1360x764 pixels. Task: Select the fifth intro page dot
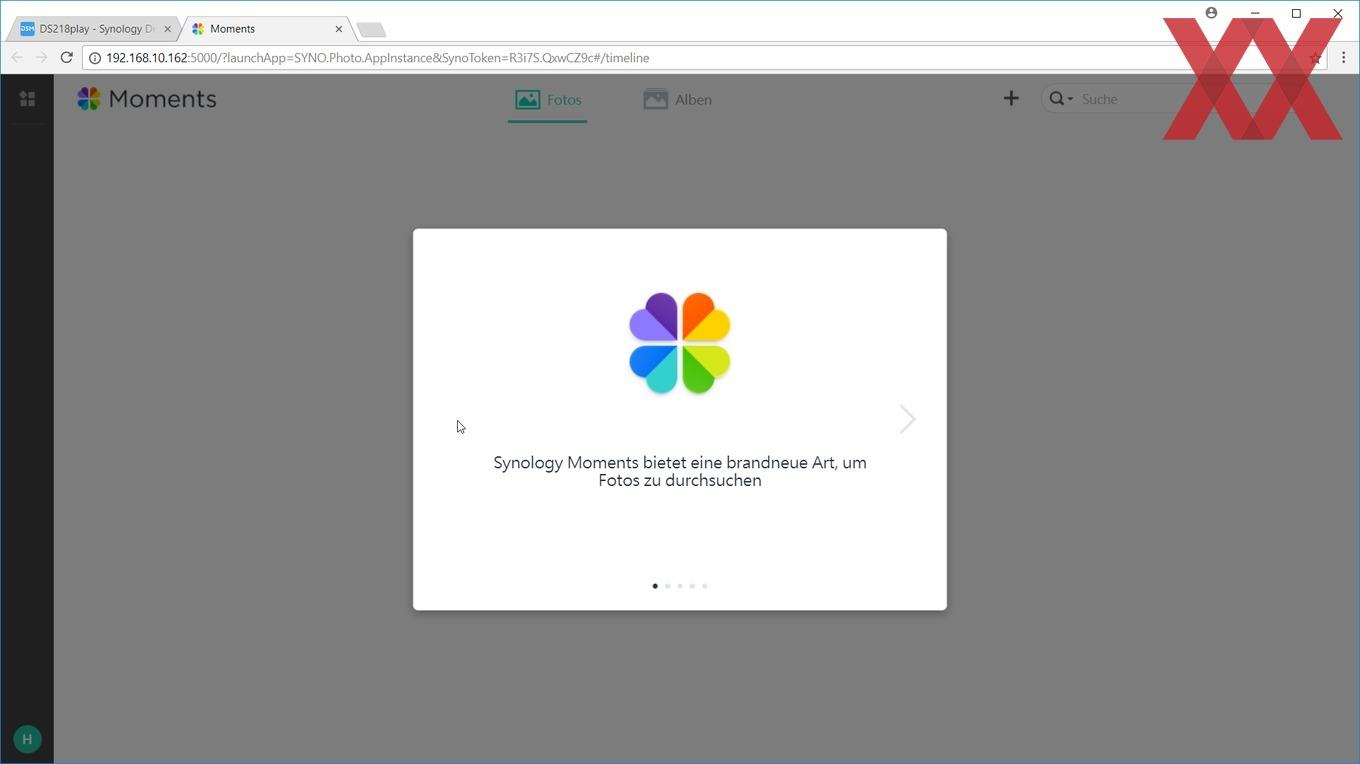(x=704, y=586)
